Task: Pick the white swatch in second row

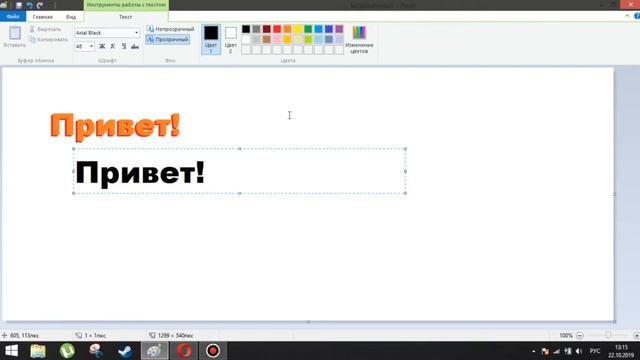Action: [x=246, y=40]
